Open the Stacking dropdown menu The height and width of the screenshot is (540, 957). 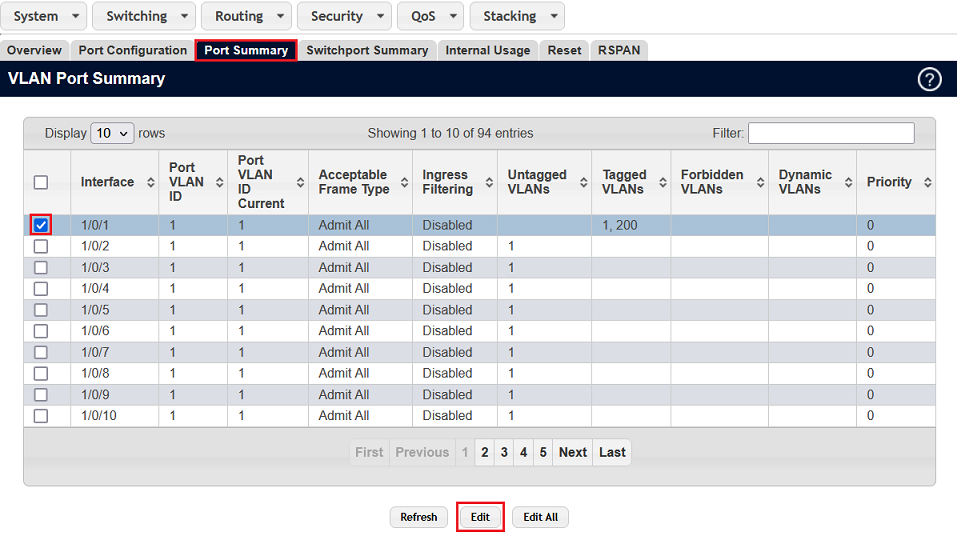coord(517,16)
